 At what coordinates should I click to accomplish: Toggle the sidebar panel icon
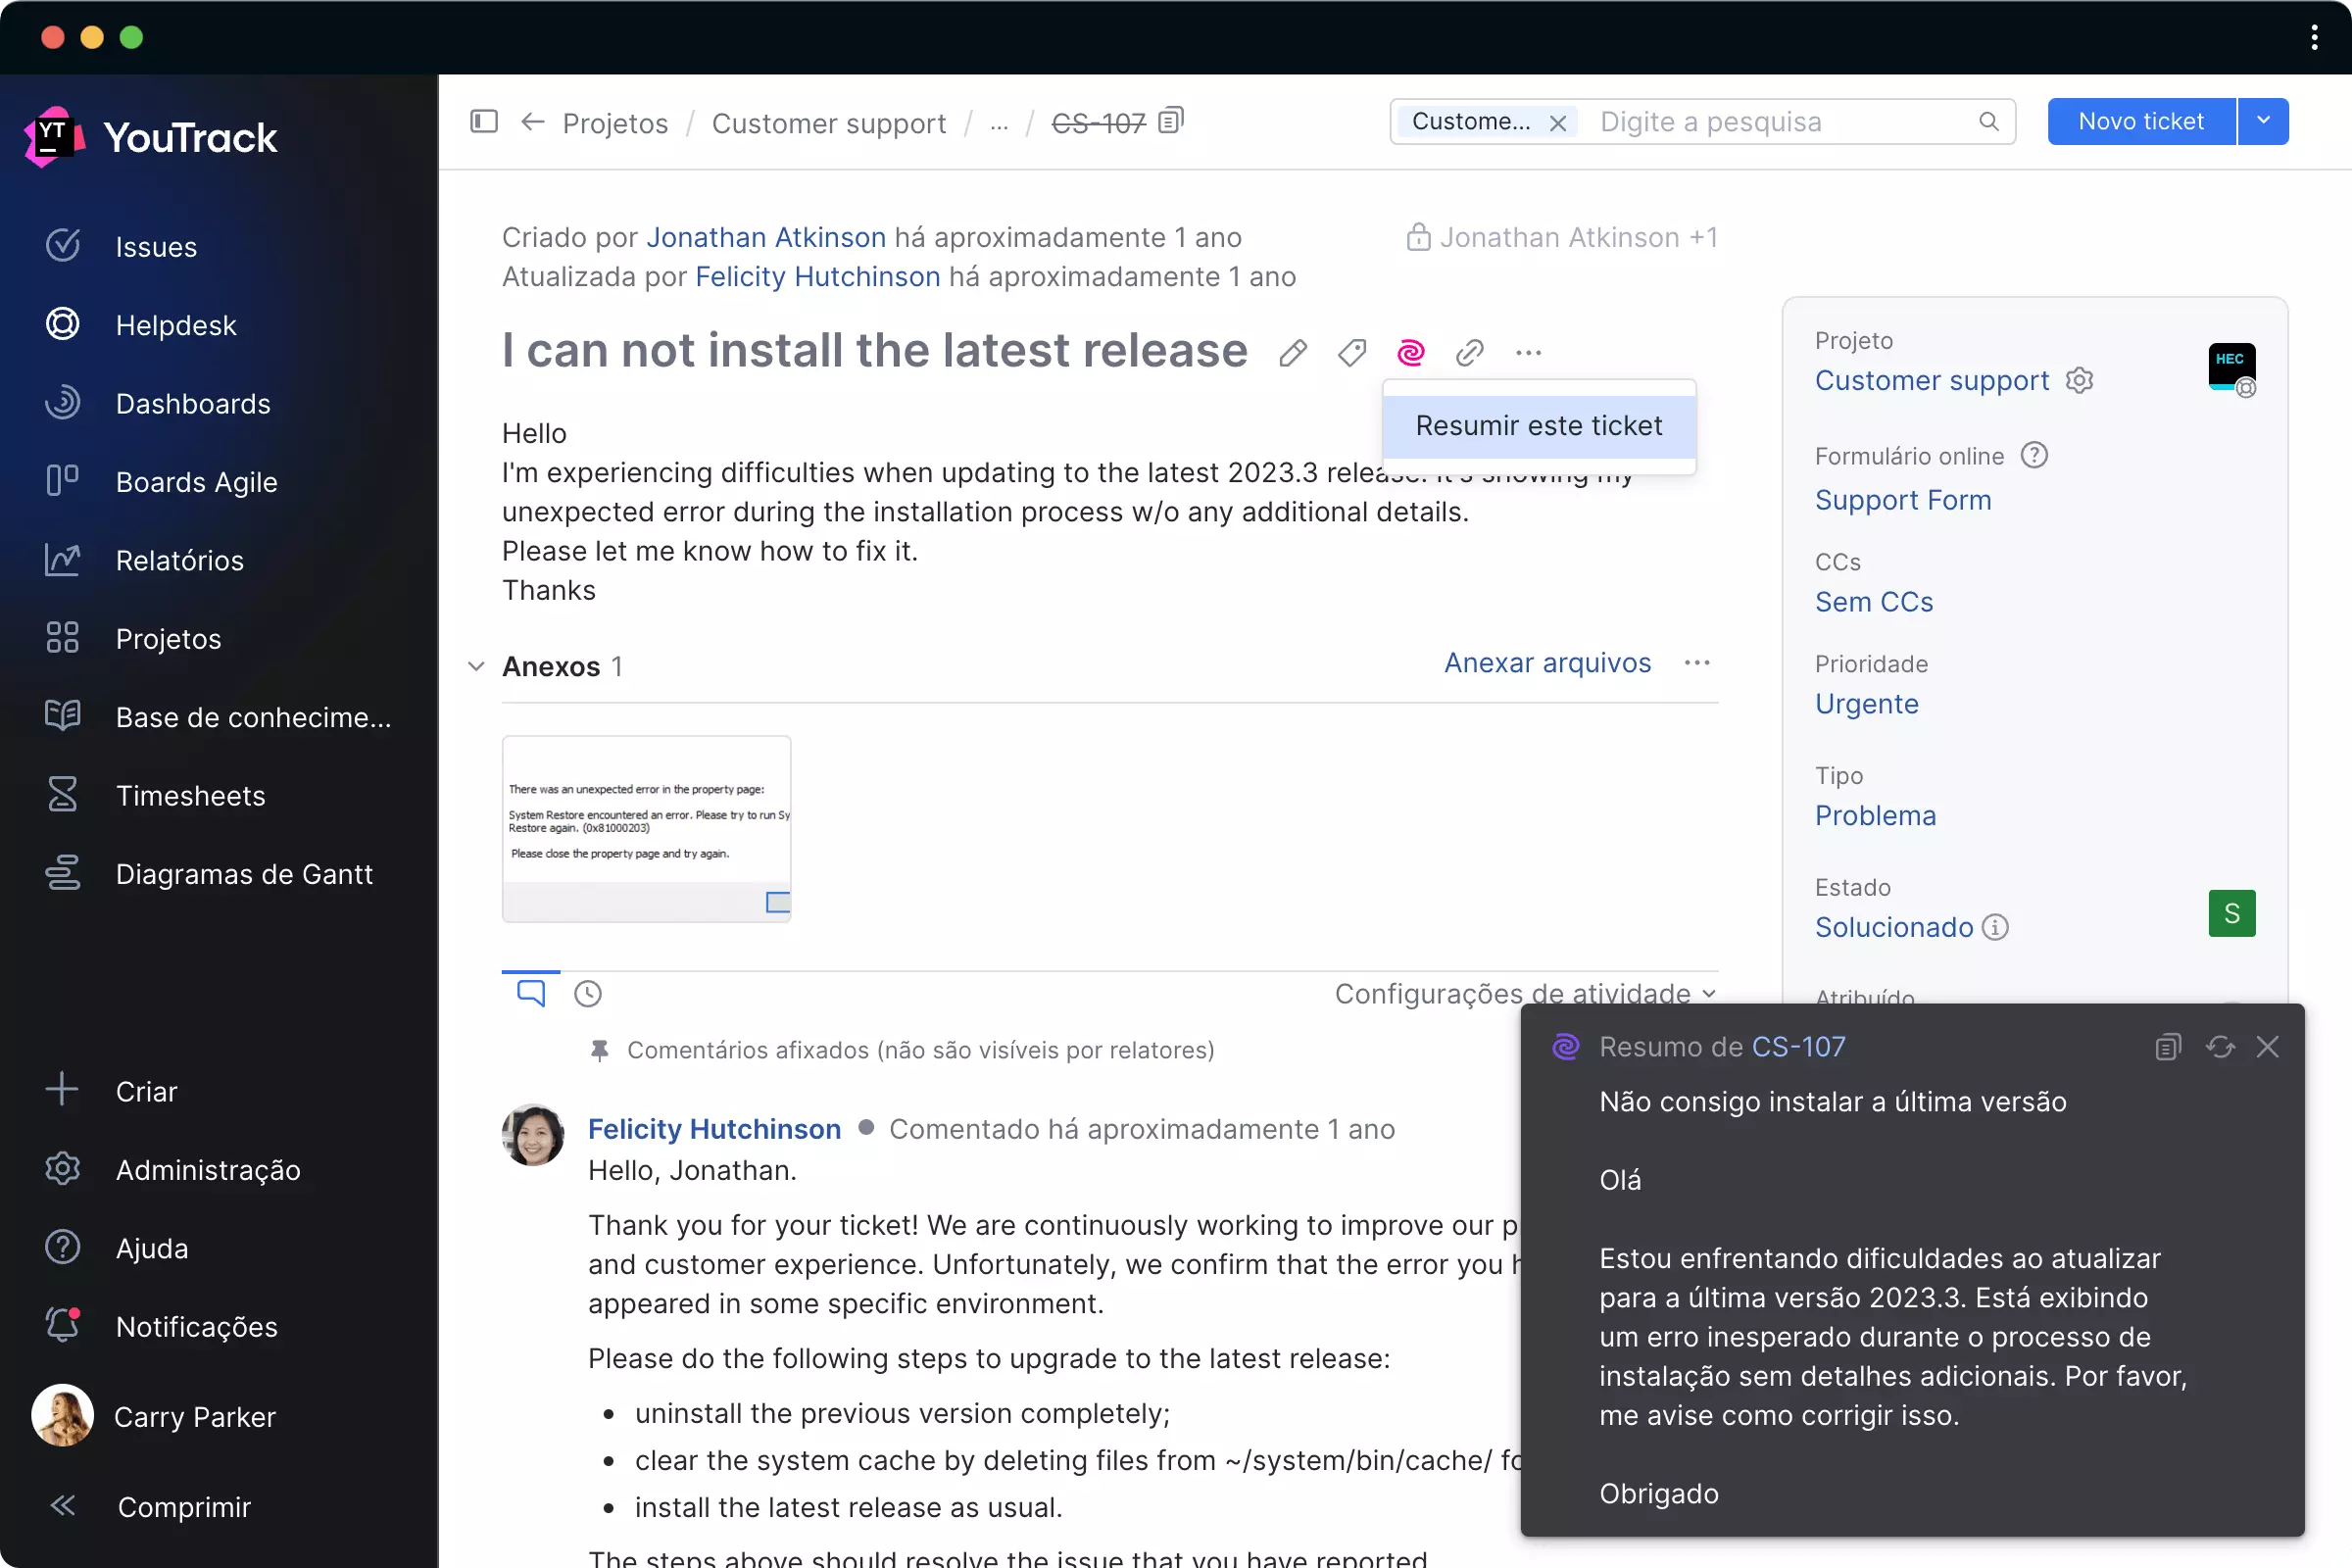coord(484,121)
